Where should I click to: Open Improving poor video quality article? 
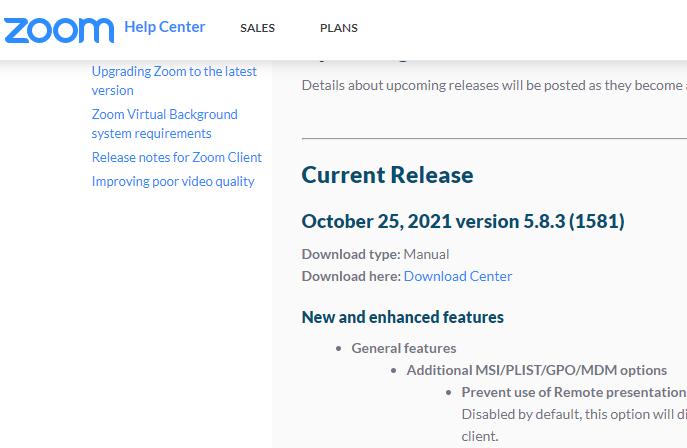click(173, 181)
